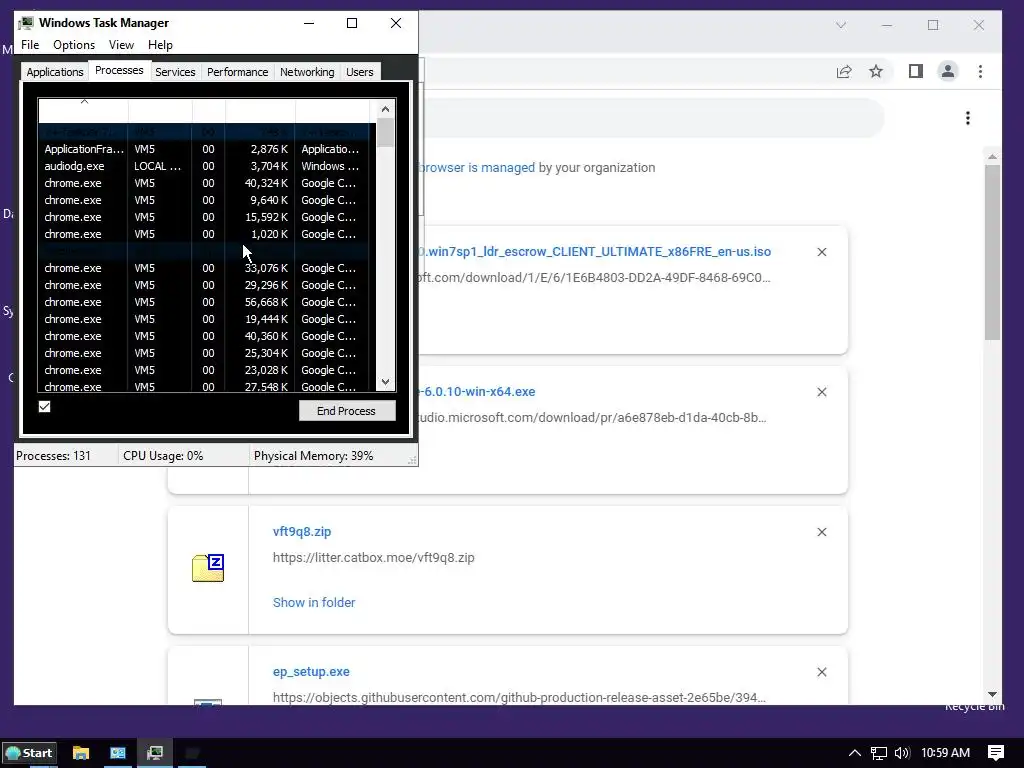1024x768 pixels.
Task: Open the View menu
Action: (x=121, y=45)
